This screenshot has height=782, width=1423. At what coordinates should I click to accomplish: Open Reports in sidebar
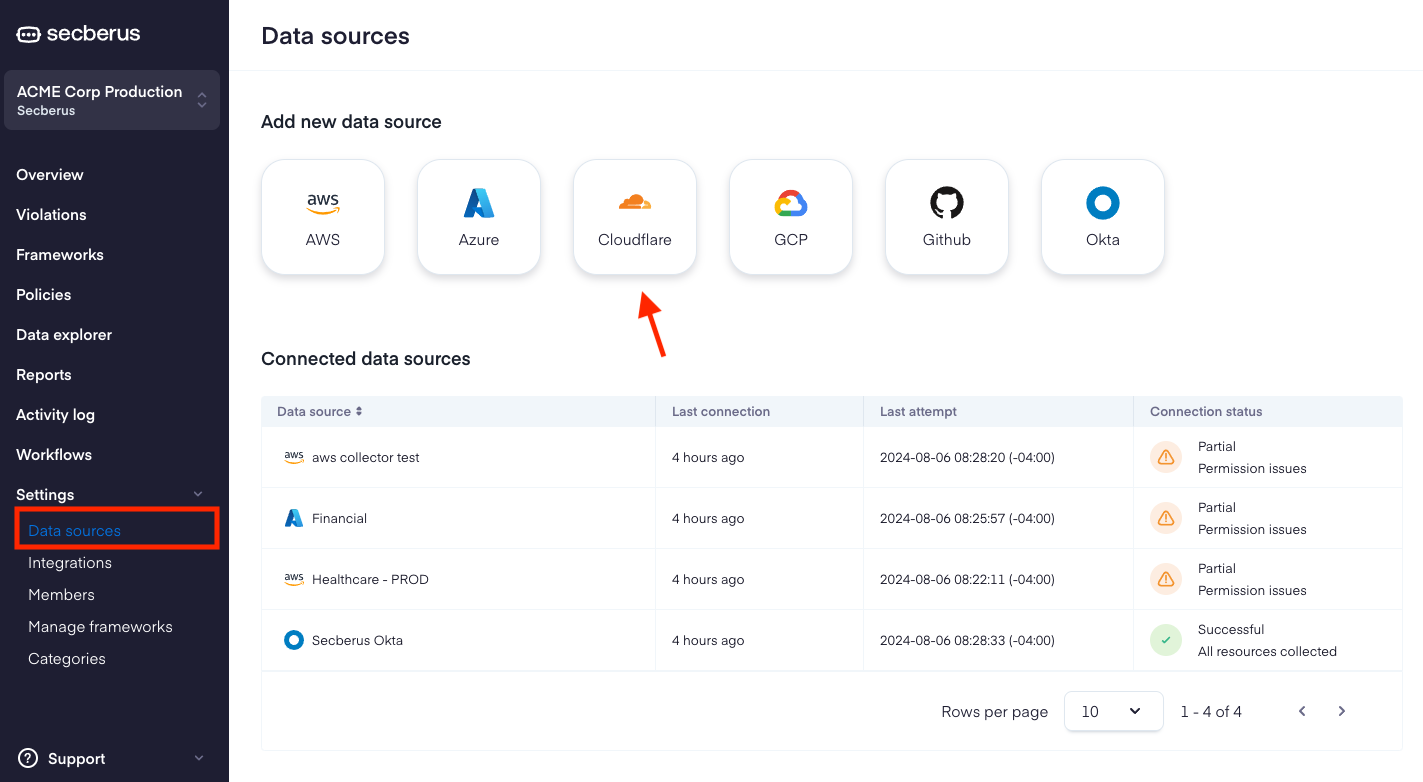44,374
